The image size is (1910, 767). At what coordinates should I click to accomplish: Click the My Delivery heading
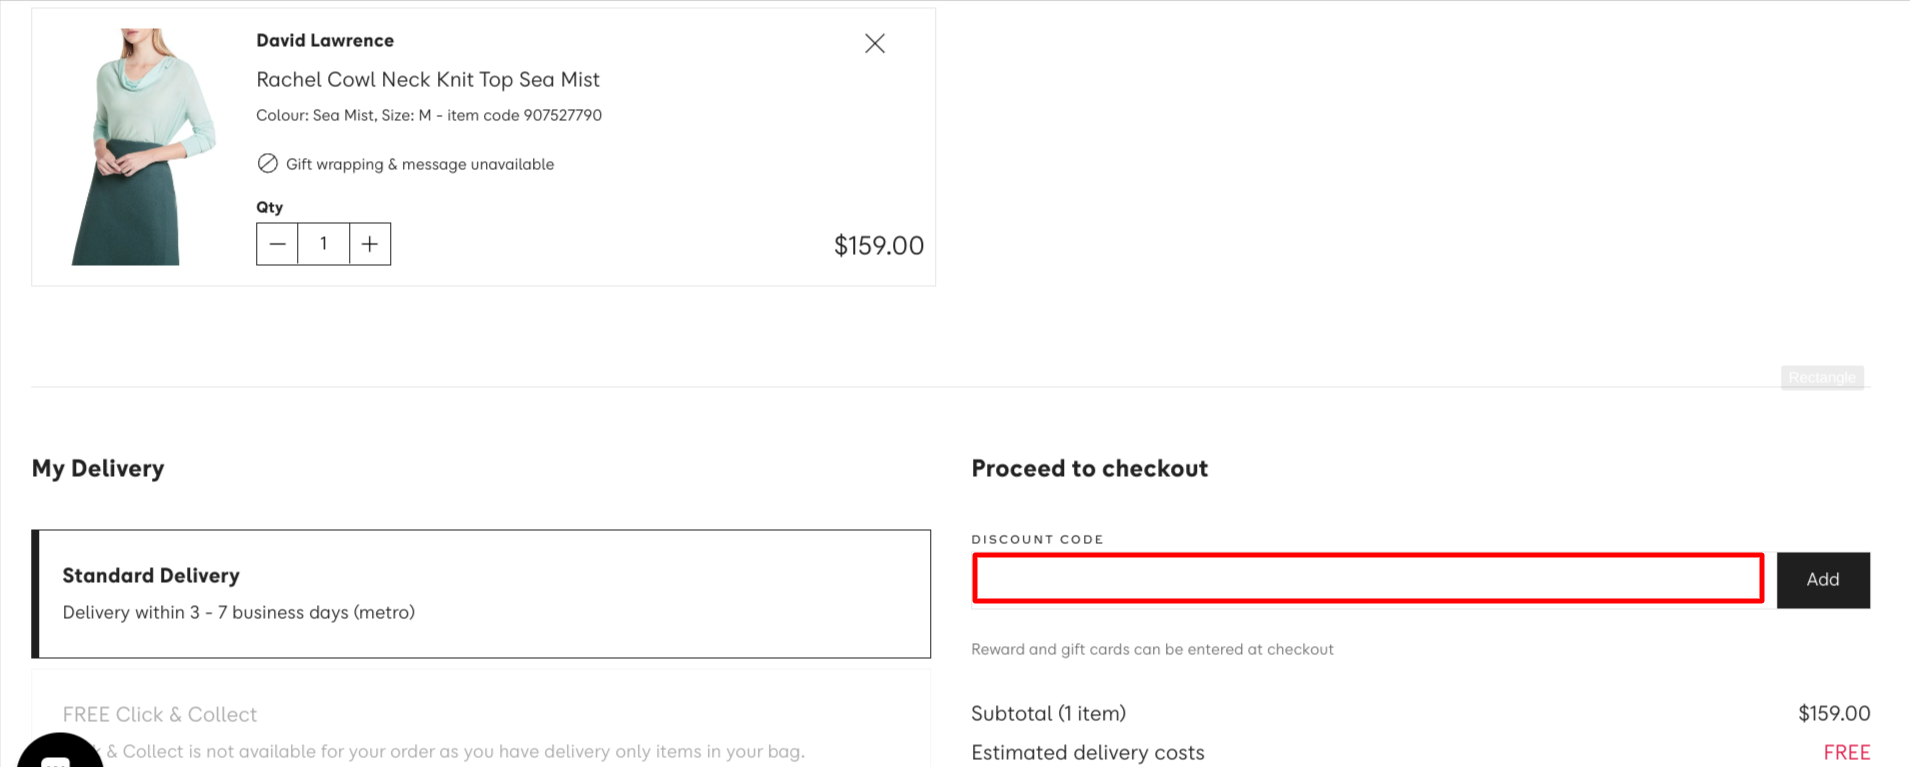click(98, 469)
